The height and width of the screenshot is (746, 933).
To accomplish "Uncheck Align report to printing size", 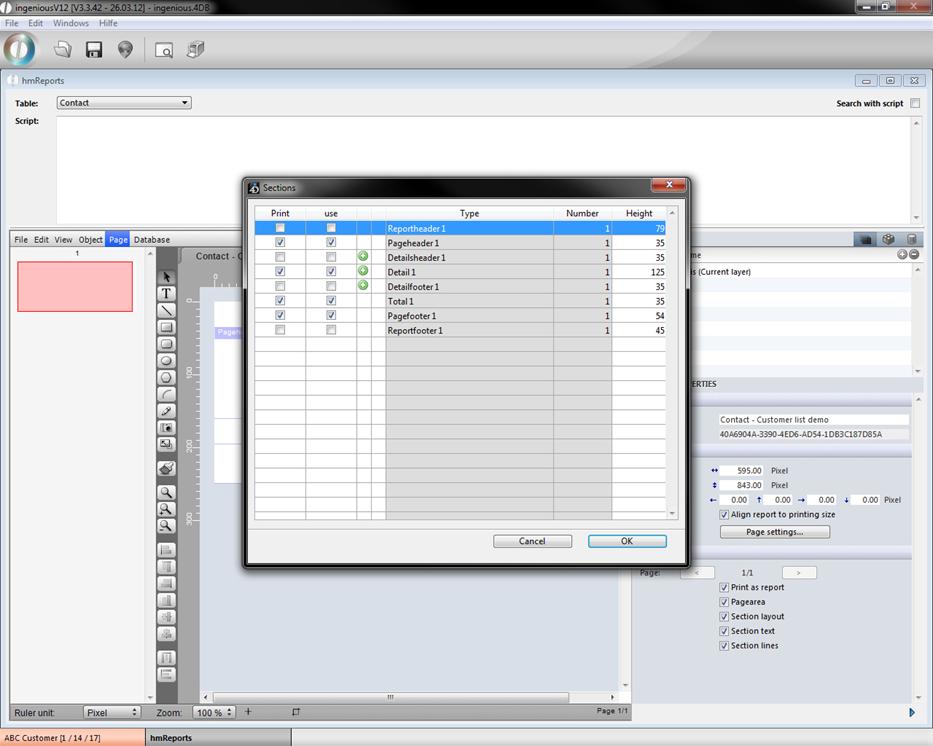I will [724, 514].
